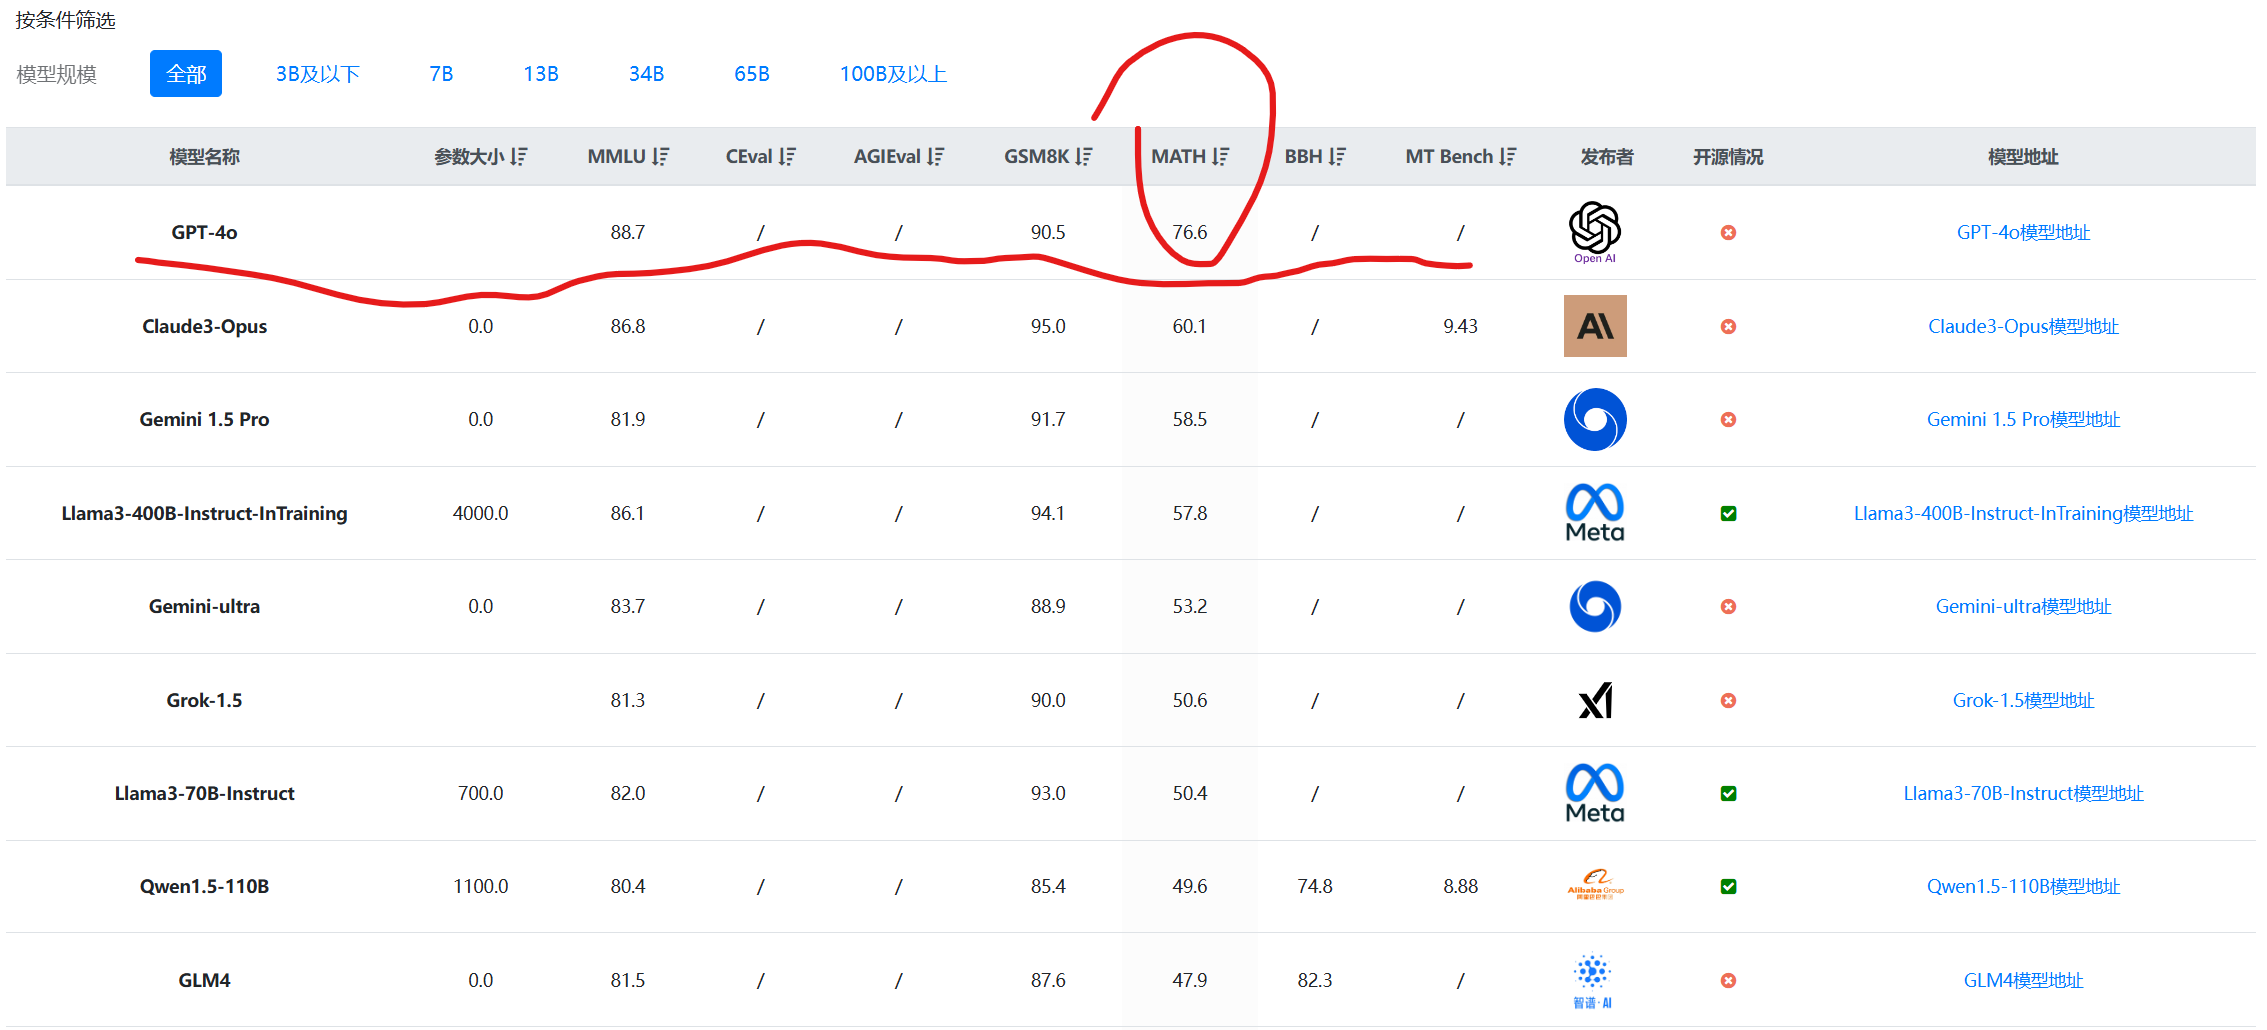
Task: Click closed-source red icon for GLM4
Action: [x=1728, y=980]
